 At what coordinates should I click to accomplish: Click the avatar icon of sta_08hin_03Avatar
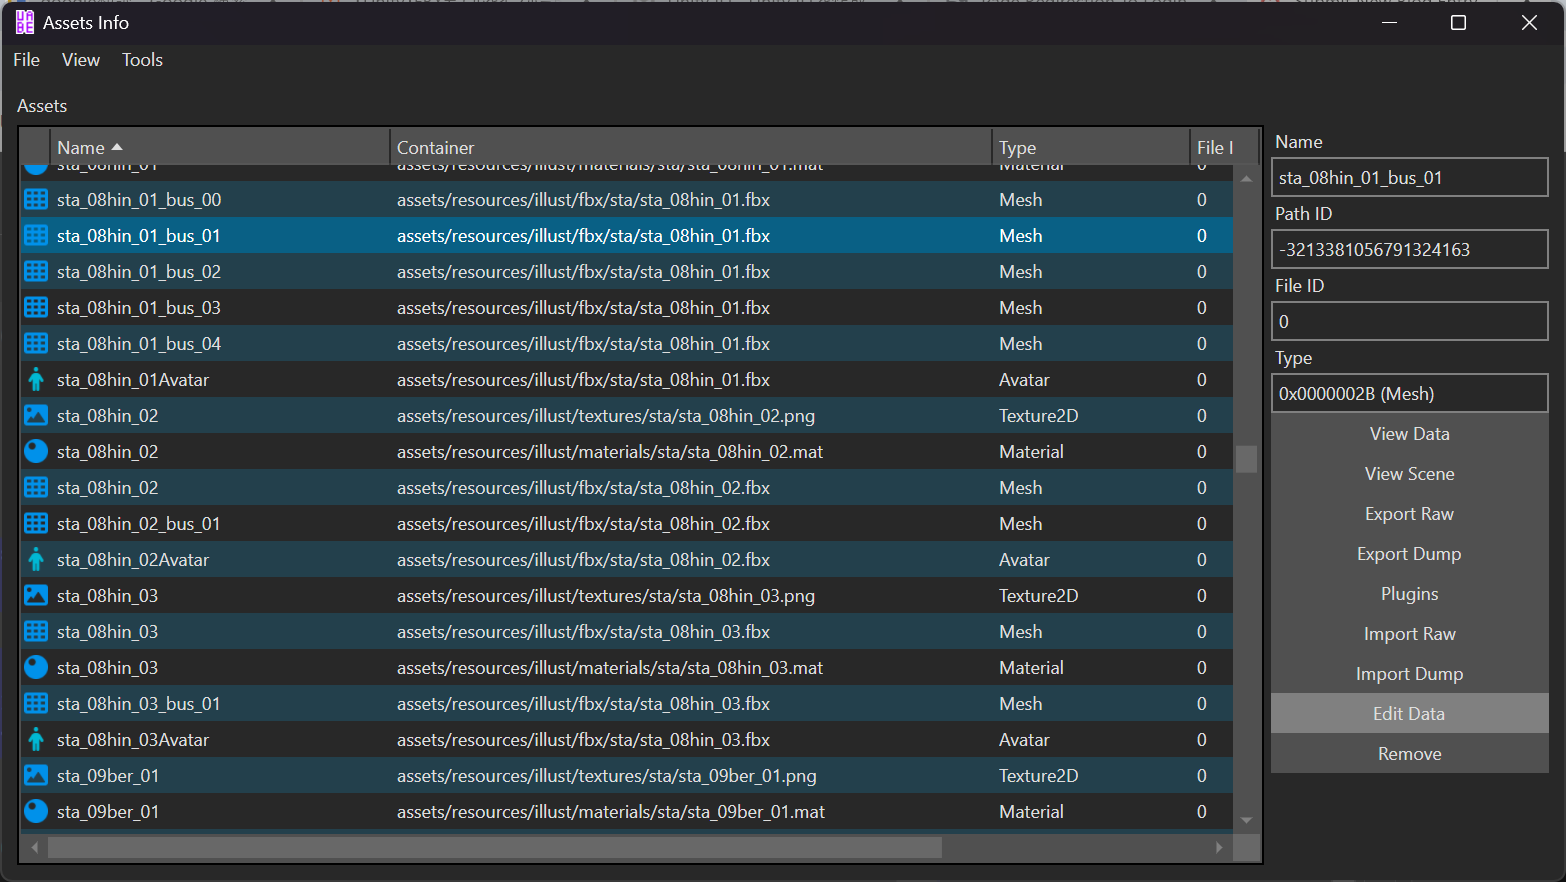pos(36,739)
